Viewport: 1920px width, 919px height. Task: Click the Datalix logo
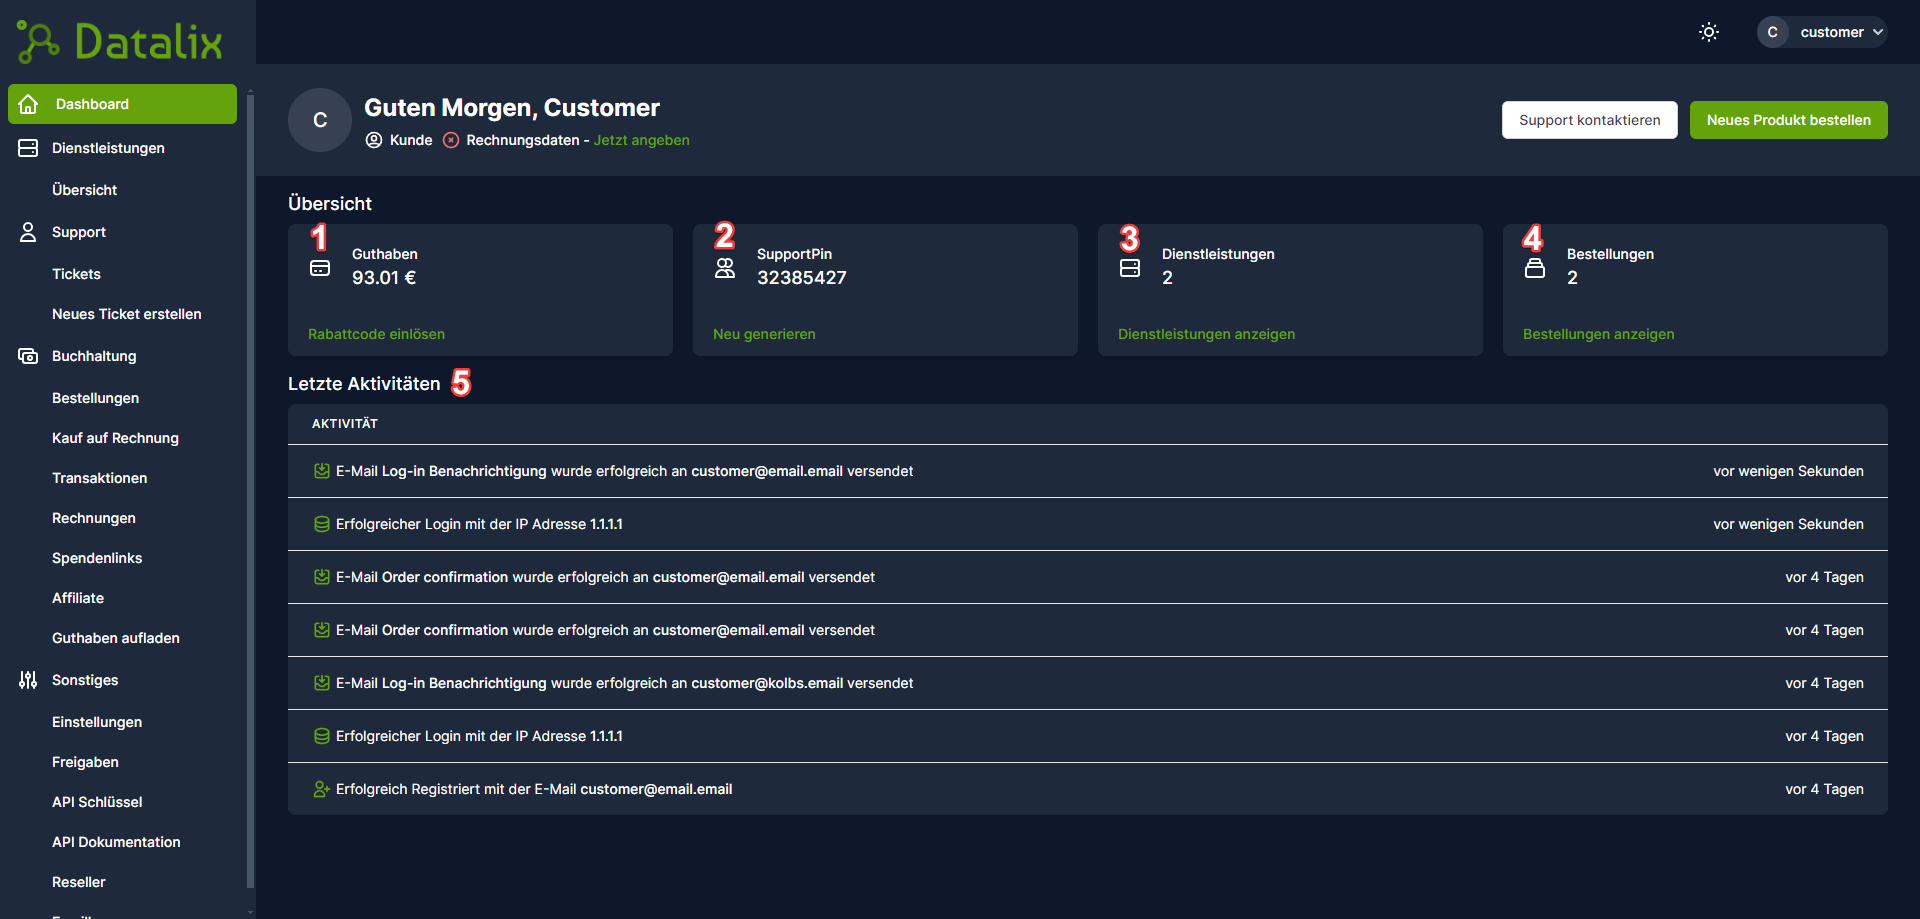[120, 42]
